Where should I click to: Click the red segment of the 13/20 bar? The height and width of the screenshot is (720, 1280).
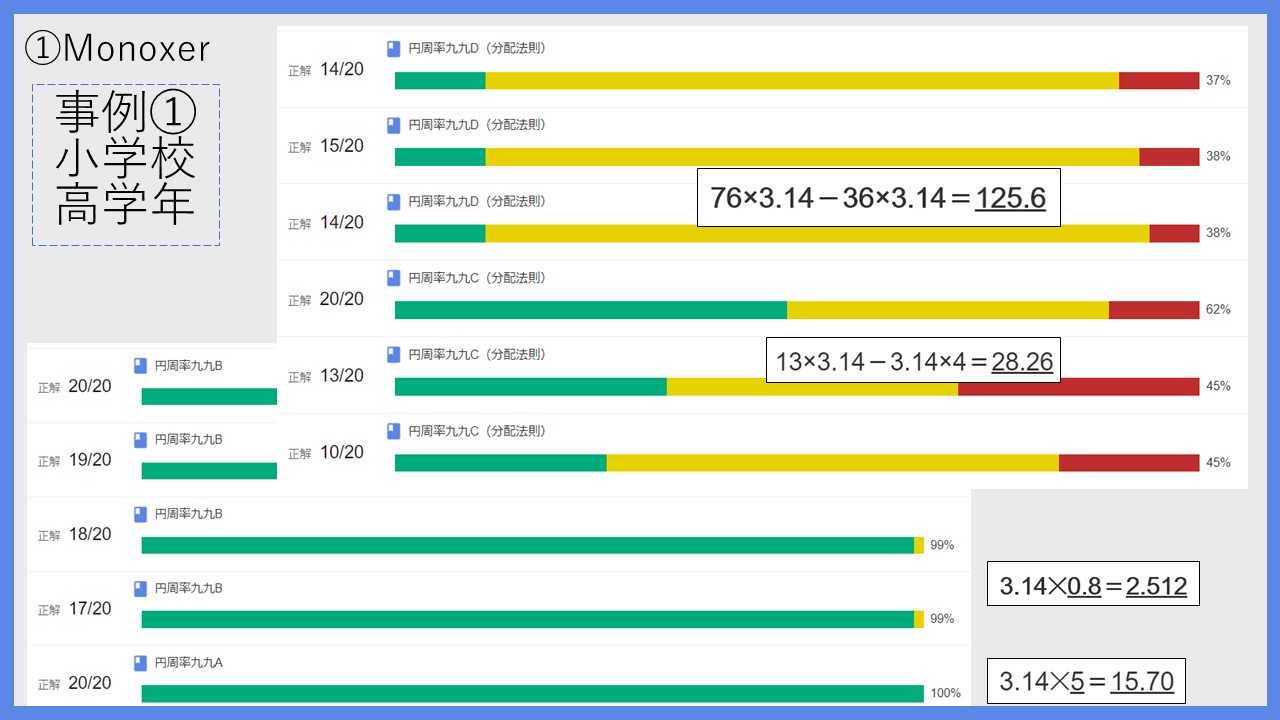click(1079, 386)
